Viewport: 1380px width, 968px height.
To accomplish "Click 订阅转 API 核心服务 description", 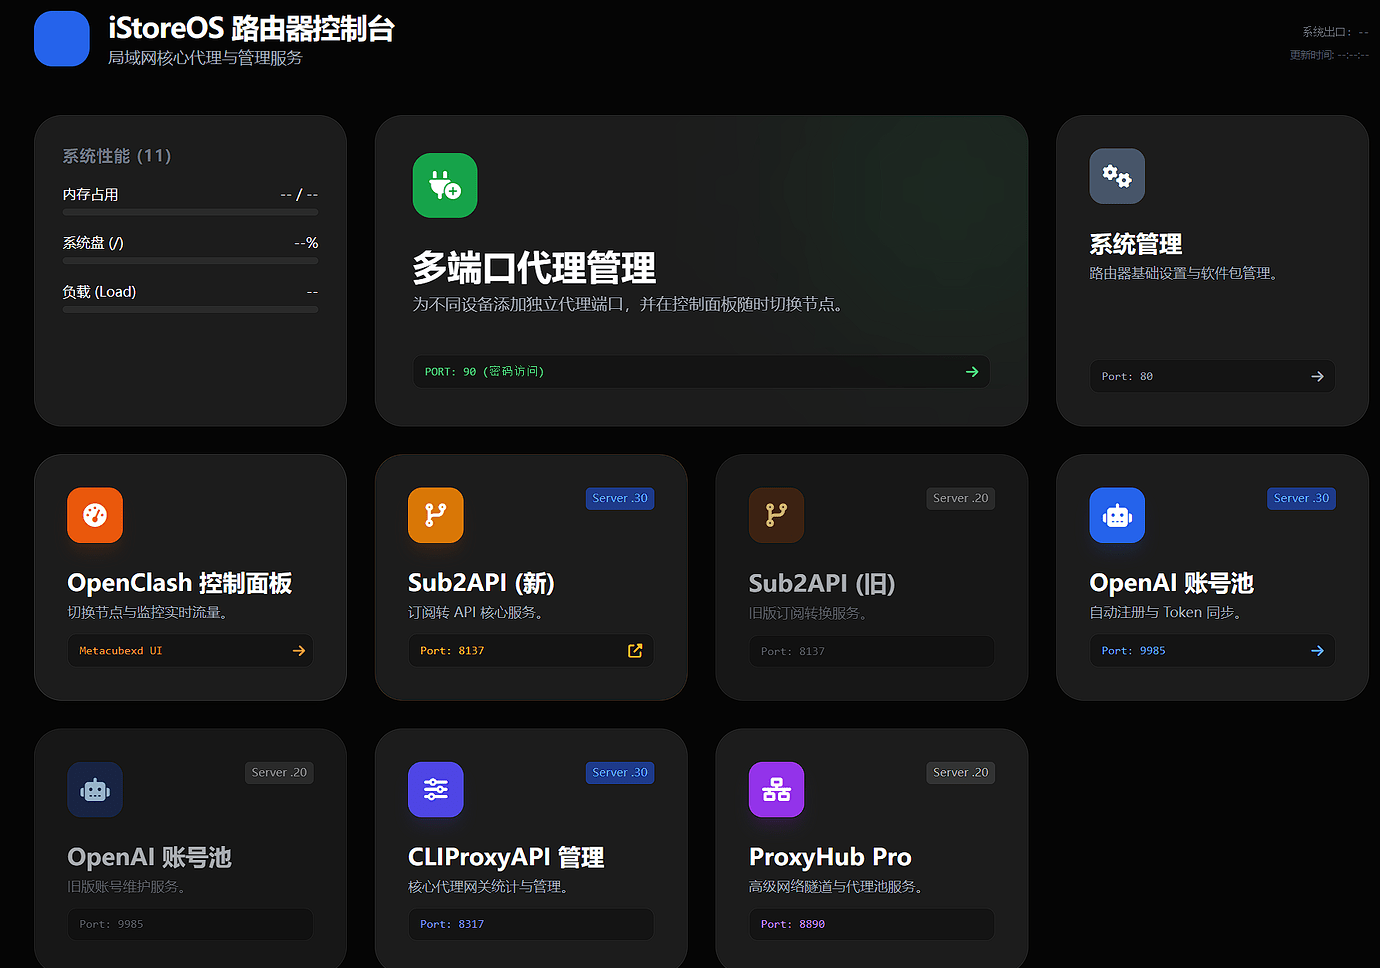I will 479,612.
